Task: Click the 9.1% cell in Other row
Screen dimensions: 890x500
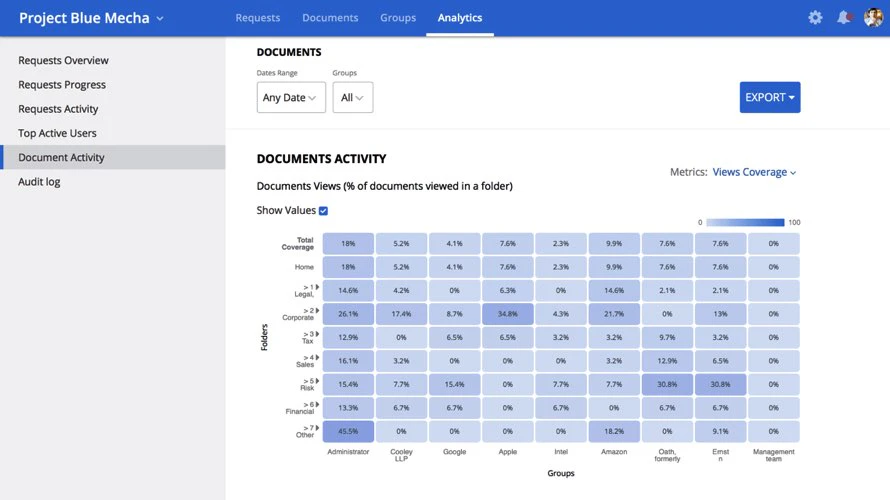Action: coord(720,431)
